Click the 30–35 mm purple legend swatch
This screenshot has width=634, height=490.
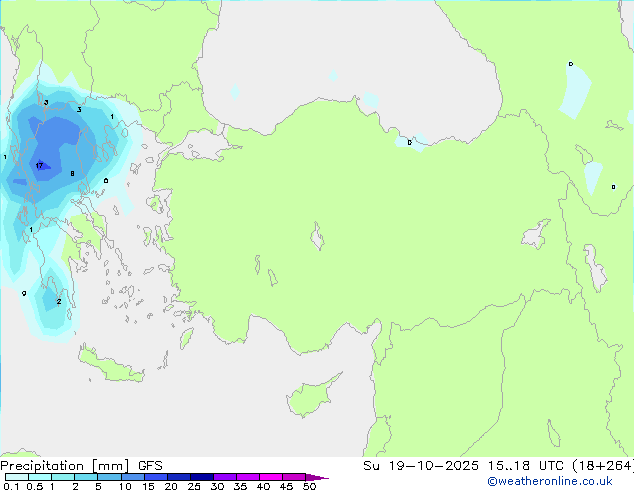click(x=224, y=477)
